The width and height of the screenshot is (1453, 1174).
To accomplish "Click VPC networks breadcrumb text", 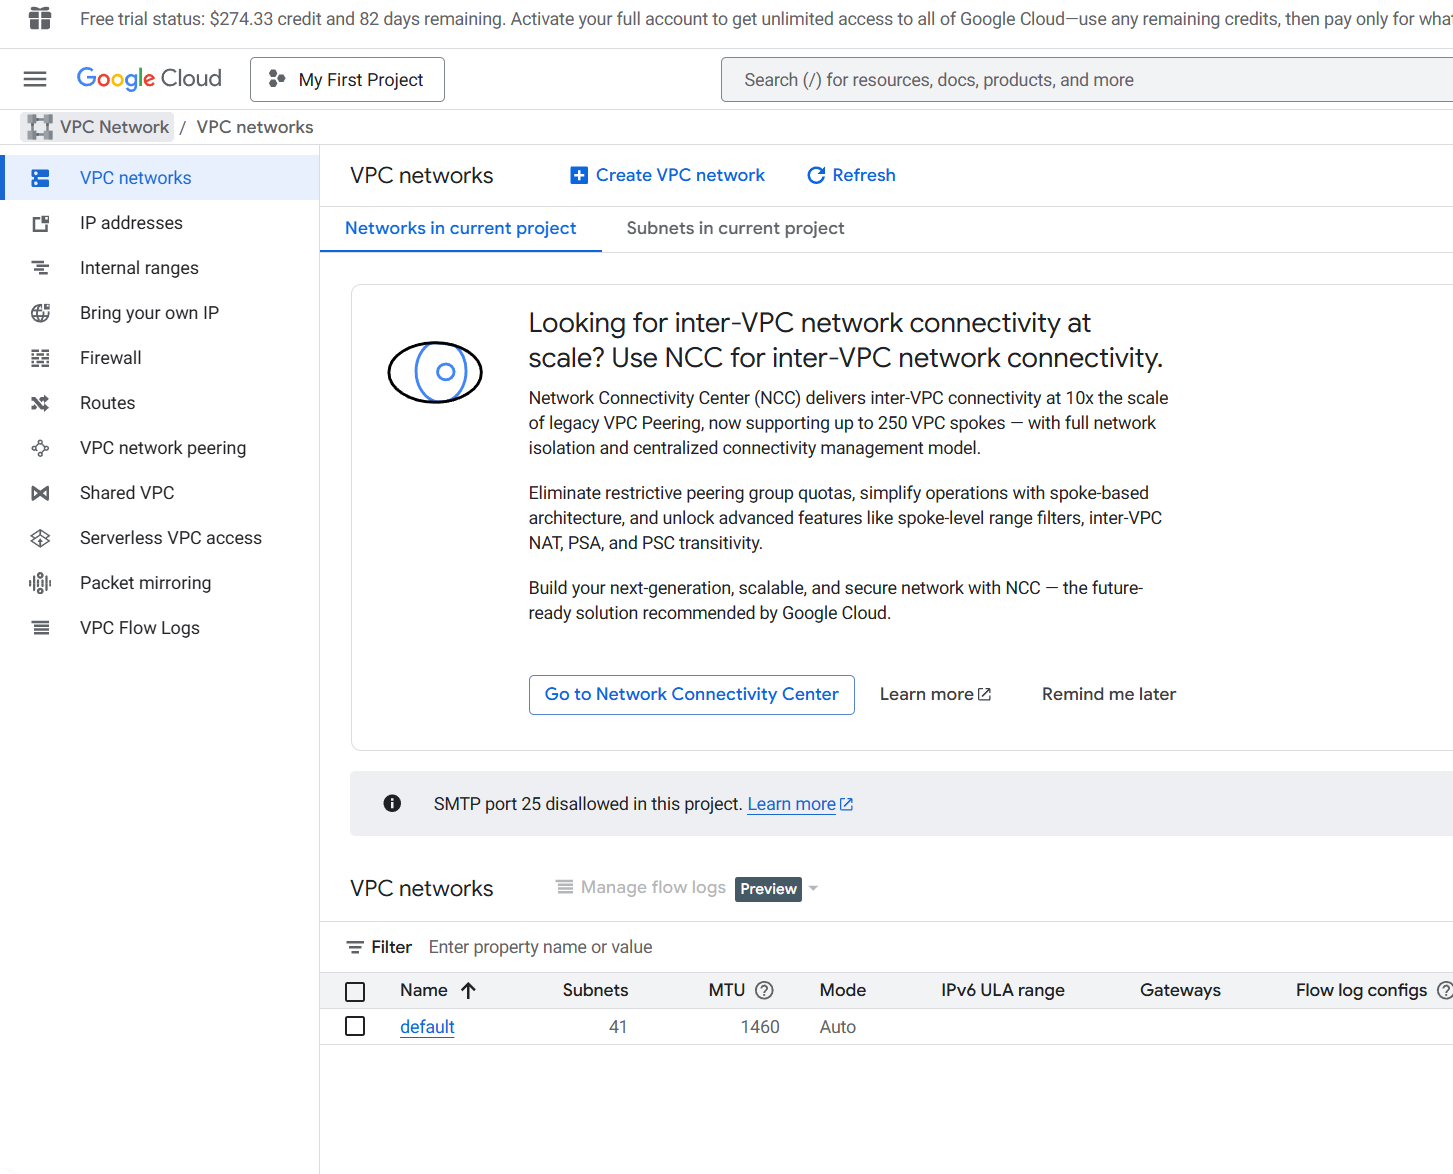I will [255, 127].
